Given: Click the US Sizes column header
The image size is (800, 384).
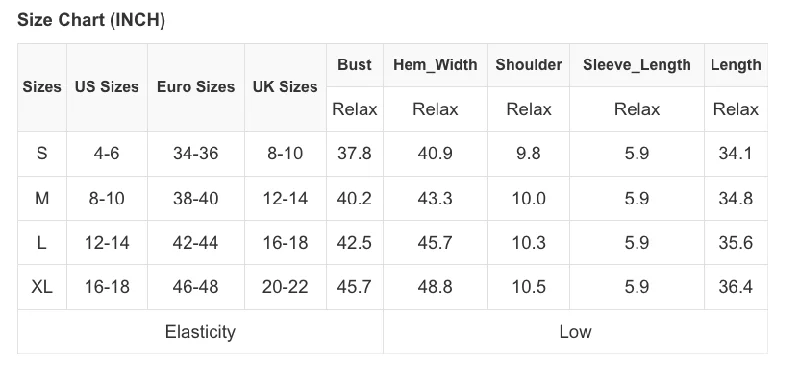Looking at the screenshot, I should 107,87.
